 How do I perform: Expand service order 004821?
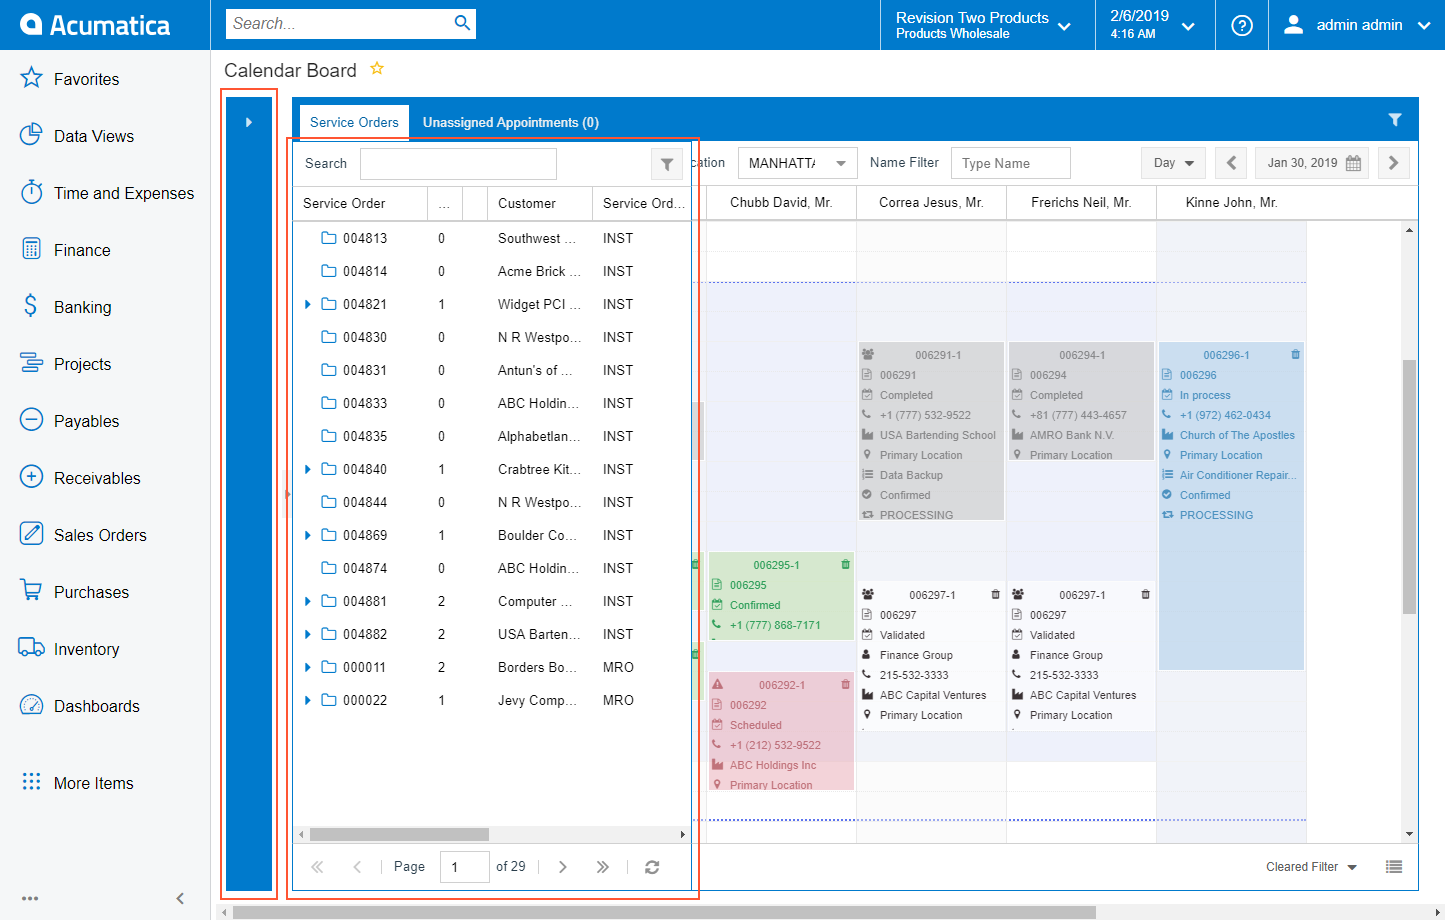308,304
